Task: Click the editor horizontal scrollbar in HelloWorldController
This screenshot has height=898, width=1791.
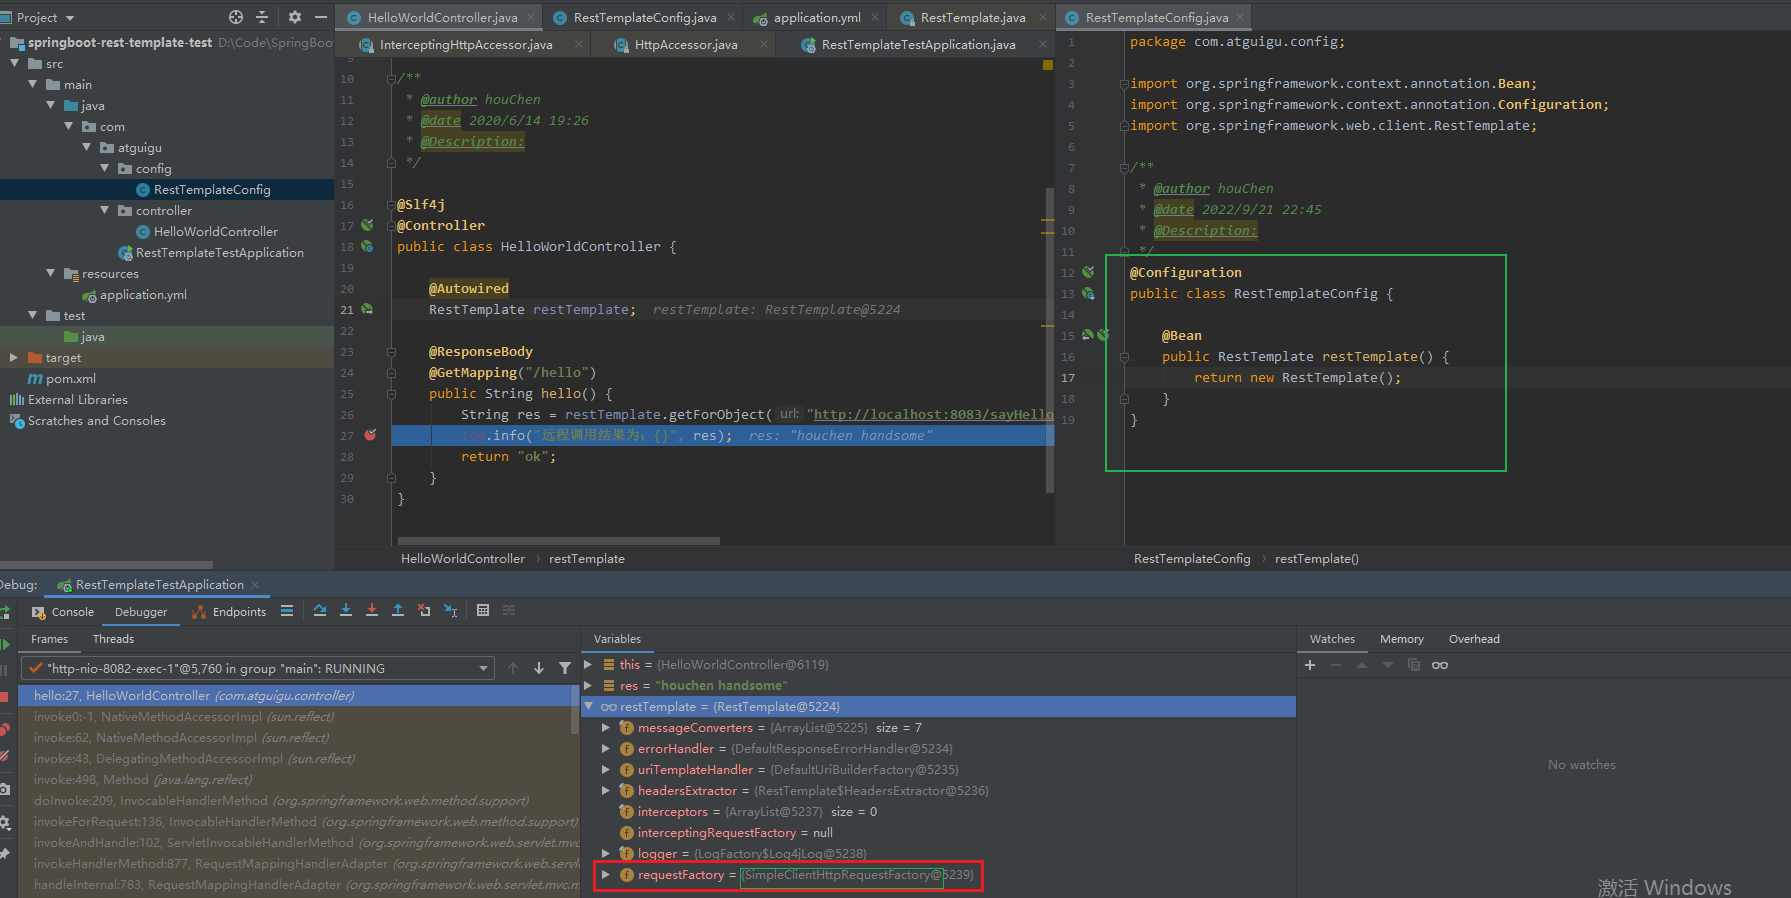Action: pyautogui.click(x=557, y=541)
